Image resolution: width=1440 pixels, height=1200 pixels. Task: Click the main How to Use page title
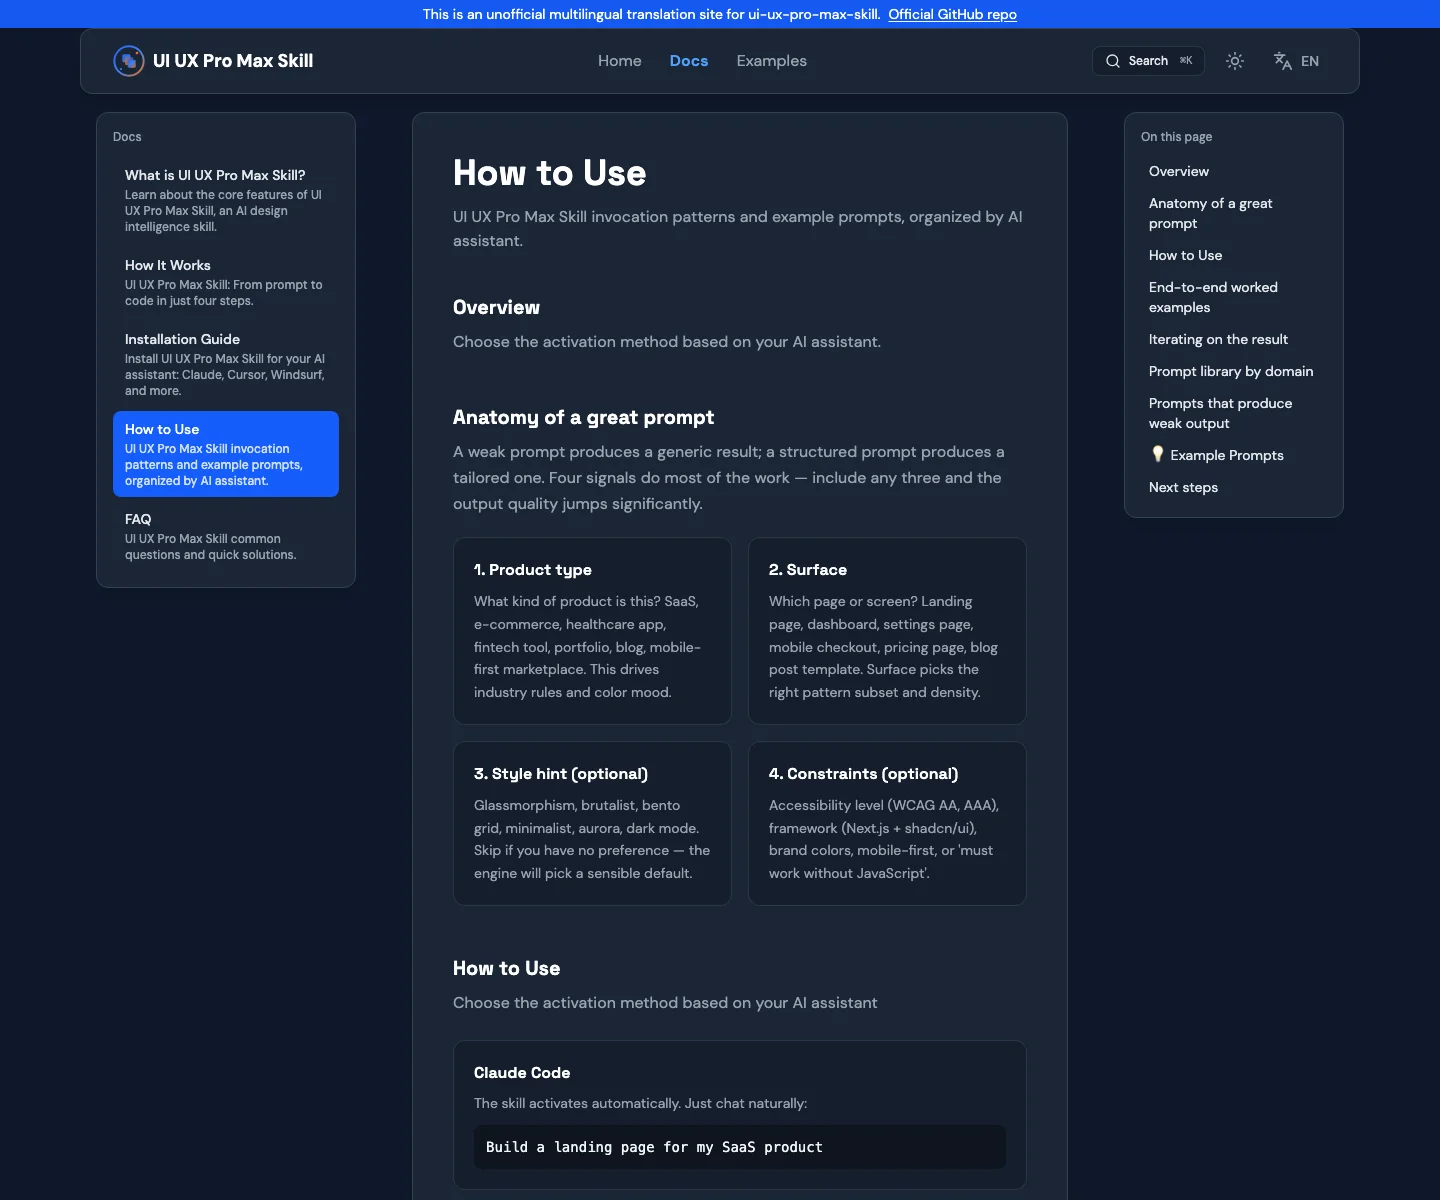point(549,173)
